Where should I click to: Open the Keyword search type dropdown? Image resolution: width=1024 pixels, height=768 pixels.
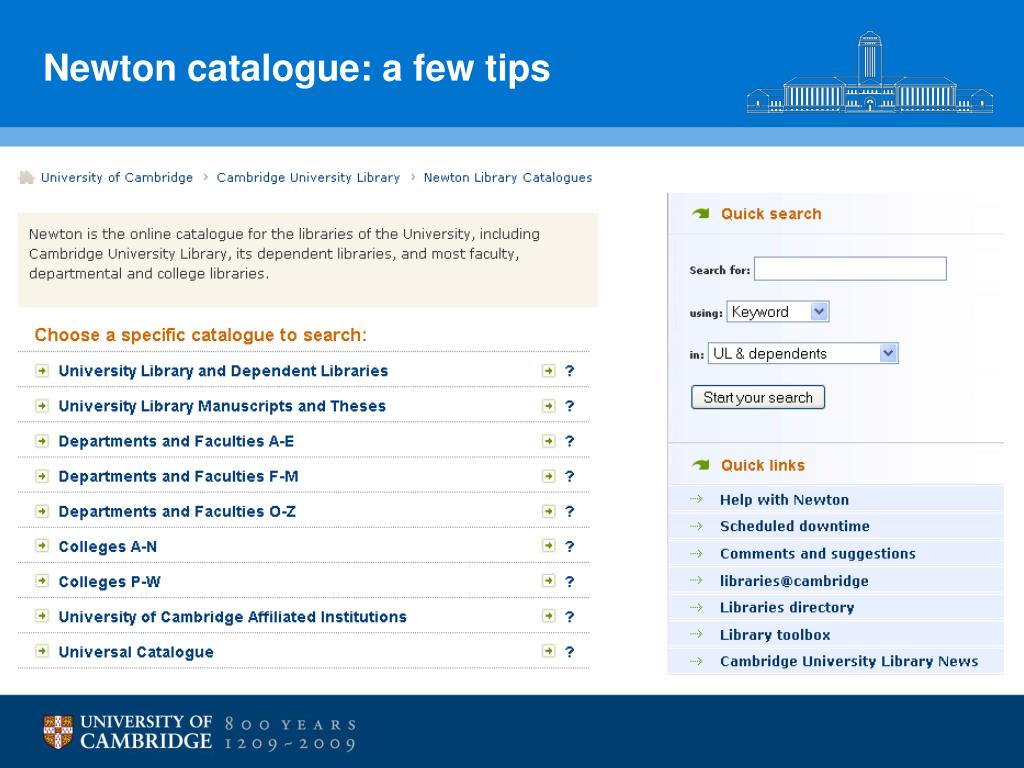[778, 312]
